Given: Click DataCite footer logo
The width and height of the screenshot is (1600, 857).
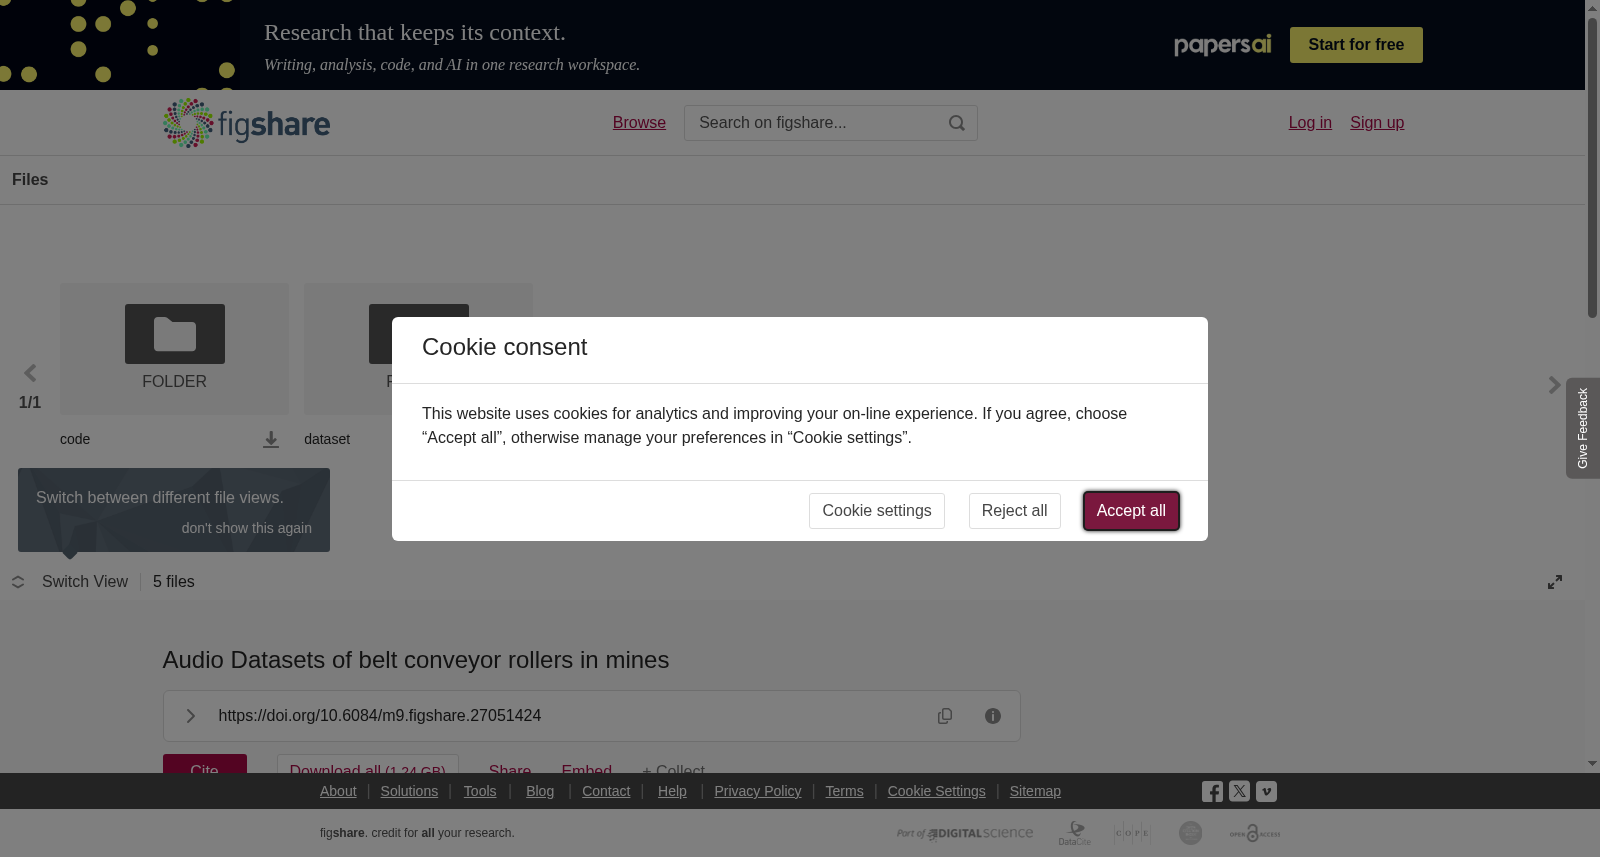Looking at the screenshot, I should tap(1075, 833).
